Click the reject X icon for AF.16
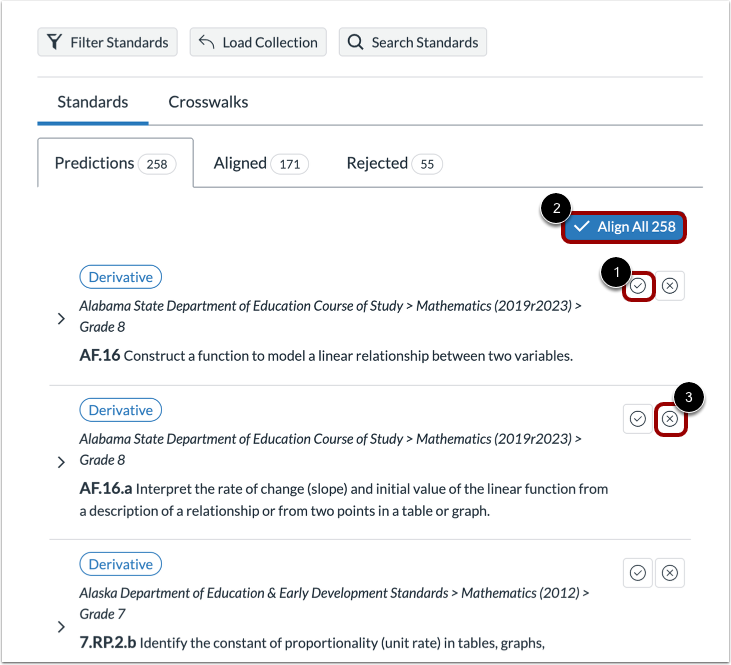 tap(670, 286)
